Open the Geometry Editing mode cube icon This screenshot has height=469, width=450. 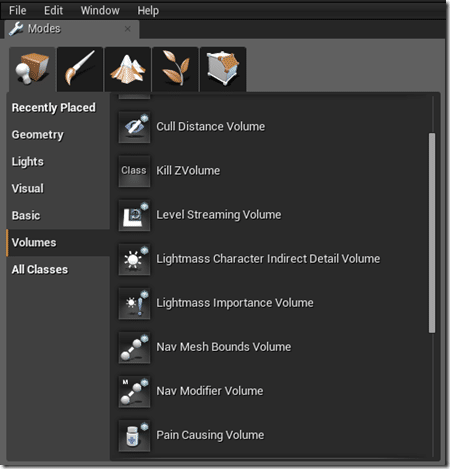coord(223,69)
